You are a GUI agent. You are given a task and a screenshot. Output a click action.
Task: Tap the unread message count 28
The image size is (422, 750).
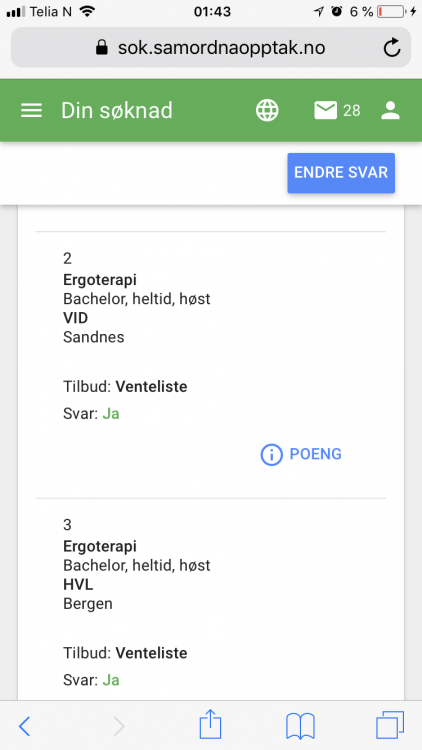(x=352, y=111)
